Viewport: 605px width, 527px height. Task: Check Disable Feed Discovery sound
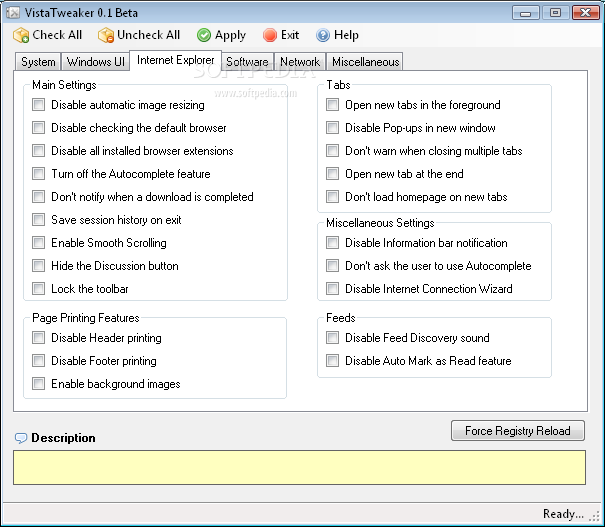pyautogui.click(x=332, y=338)
